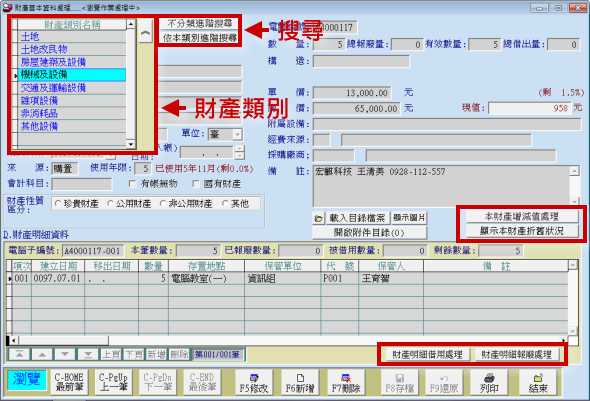Click the 附屬設備 input field
590x401 pixels.
447,124
